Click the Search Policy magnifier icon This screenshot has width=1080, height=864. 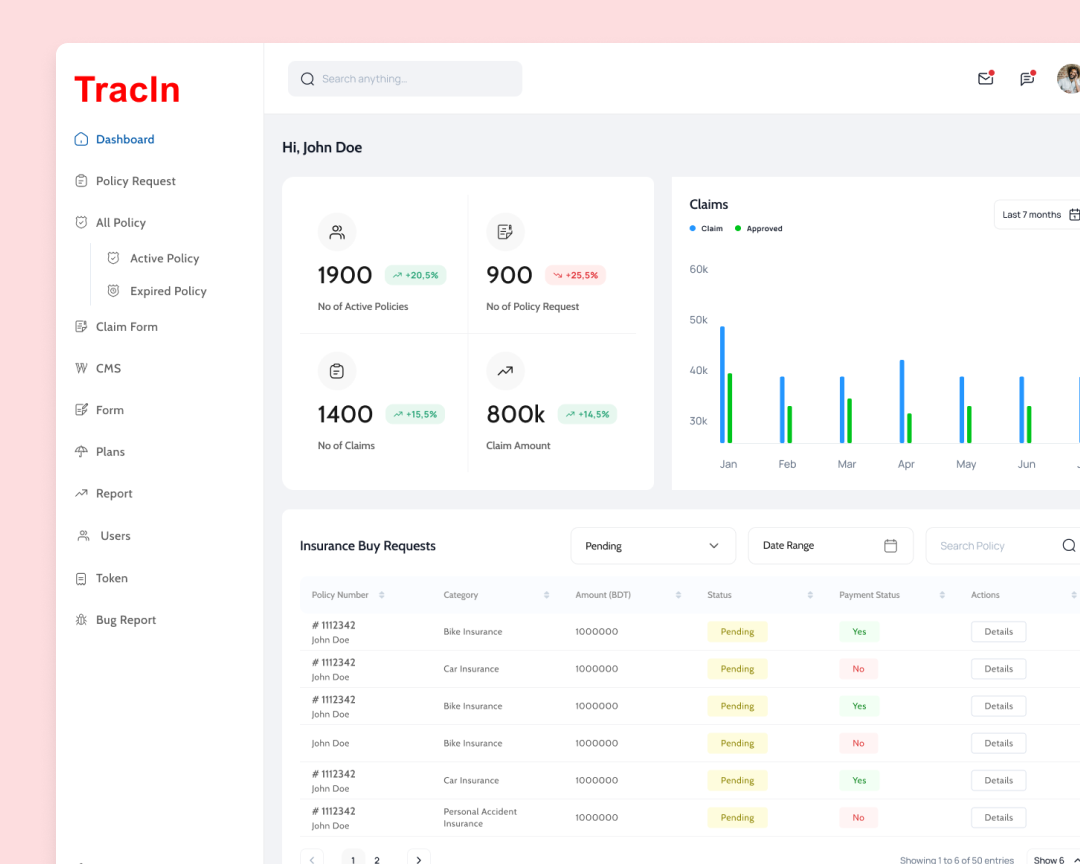(1069, 545)
